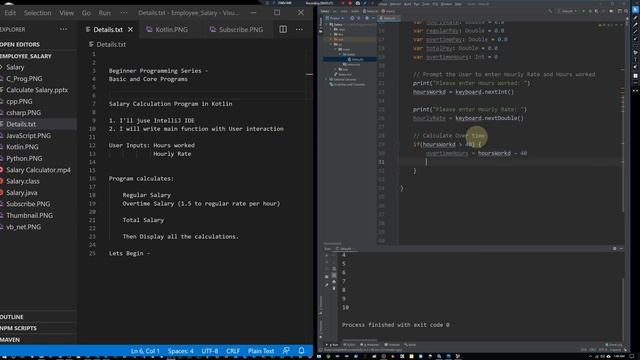Image resolution: width=640 pixels, height=360 pixels.
Task: Select language mode Plain Text
Action: (x=261, y=351)
